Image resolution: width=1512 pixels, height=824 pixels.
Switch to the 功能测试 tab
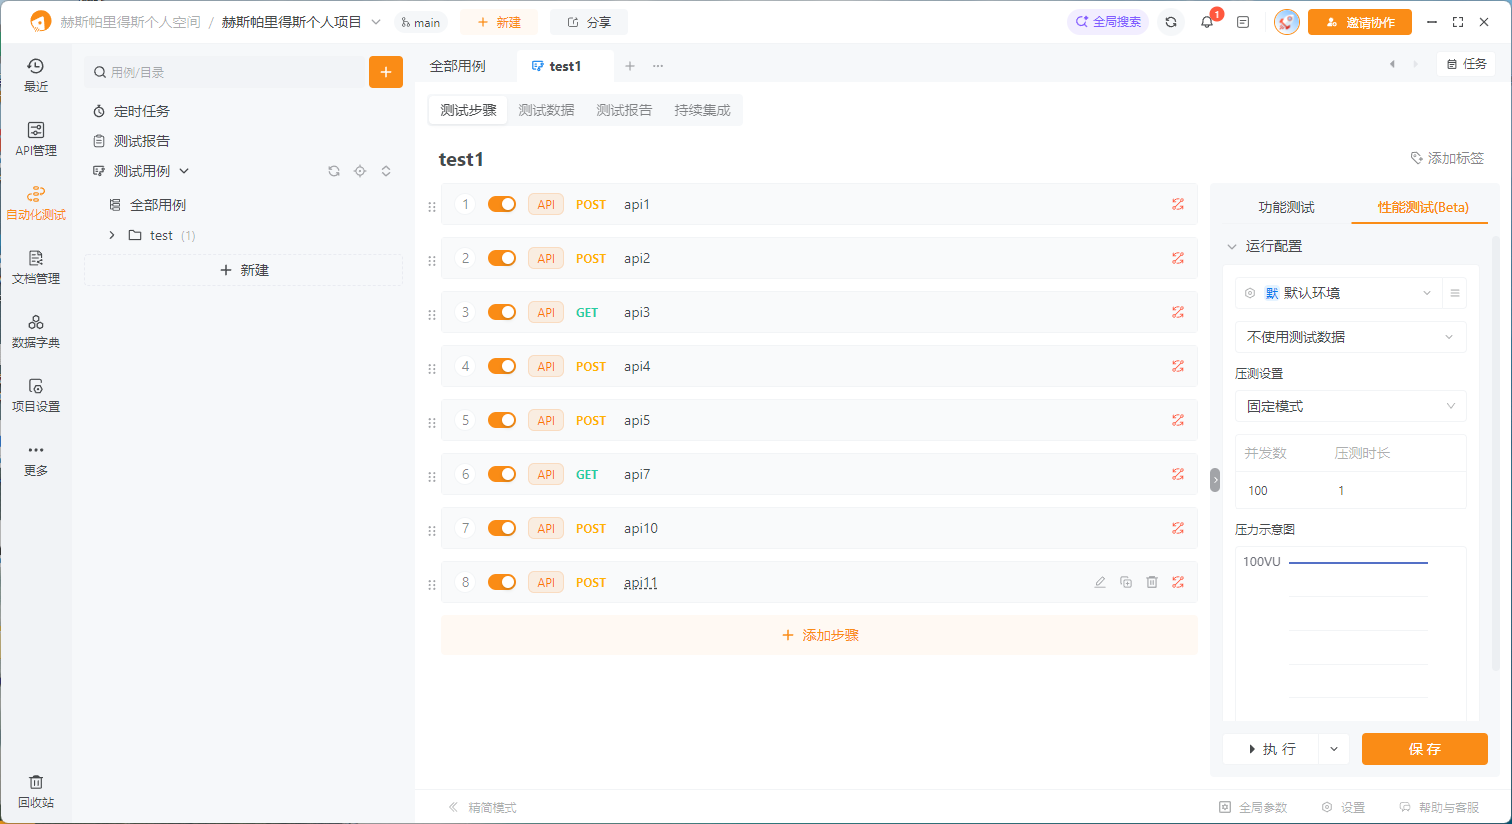pos(1286,207)
